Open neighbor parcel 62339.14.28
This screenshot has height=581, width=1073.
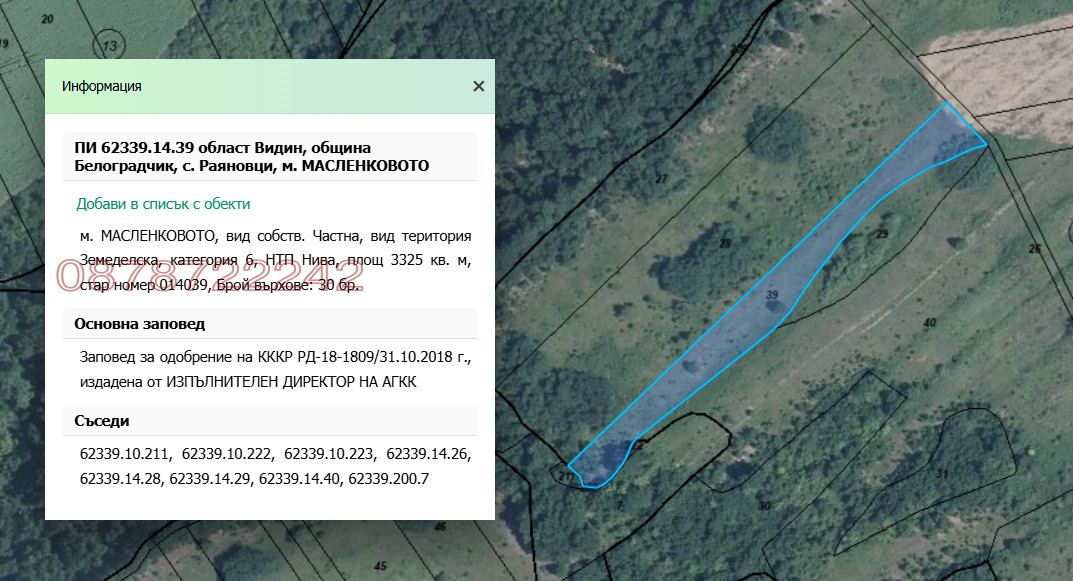122,479
